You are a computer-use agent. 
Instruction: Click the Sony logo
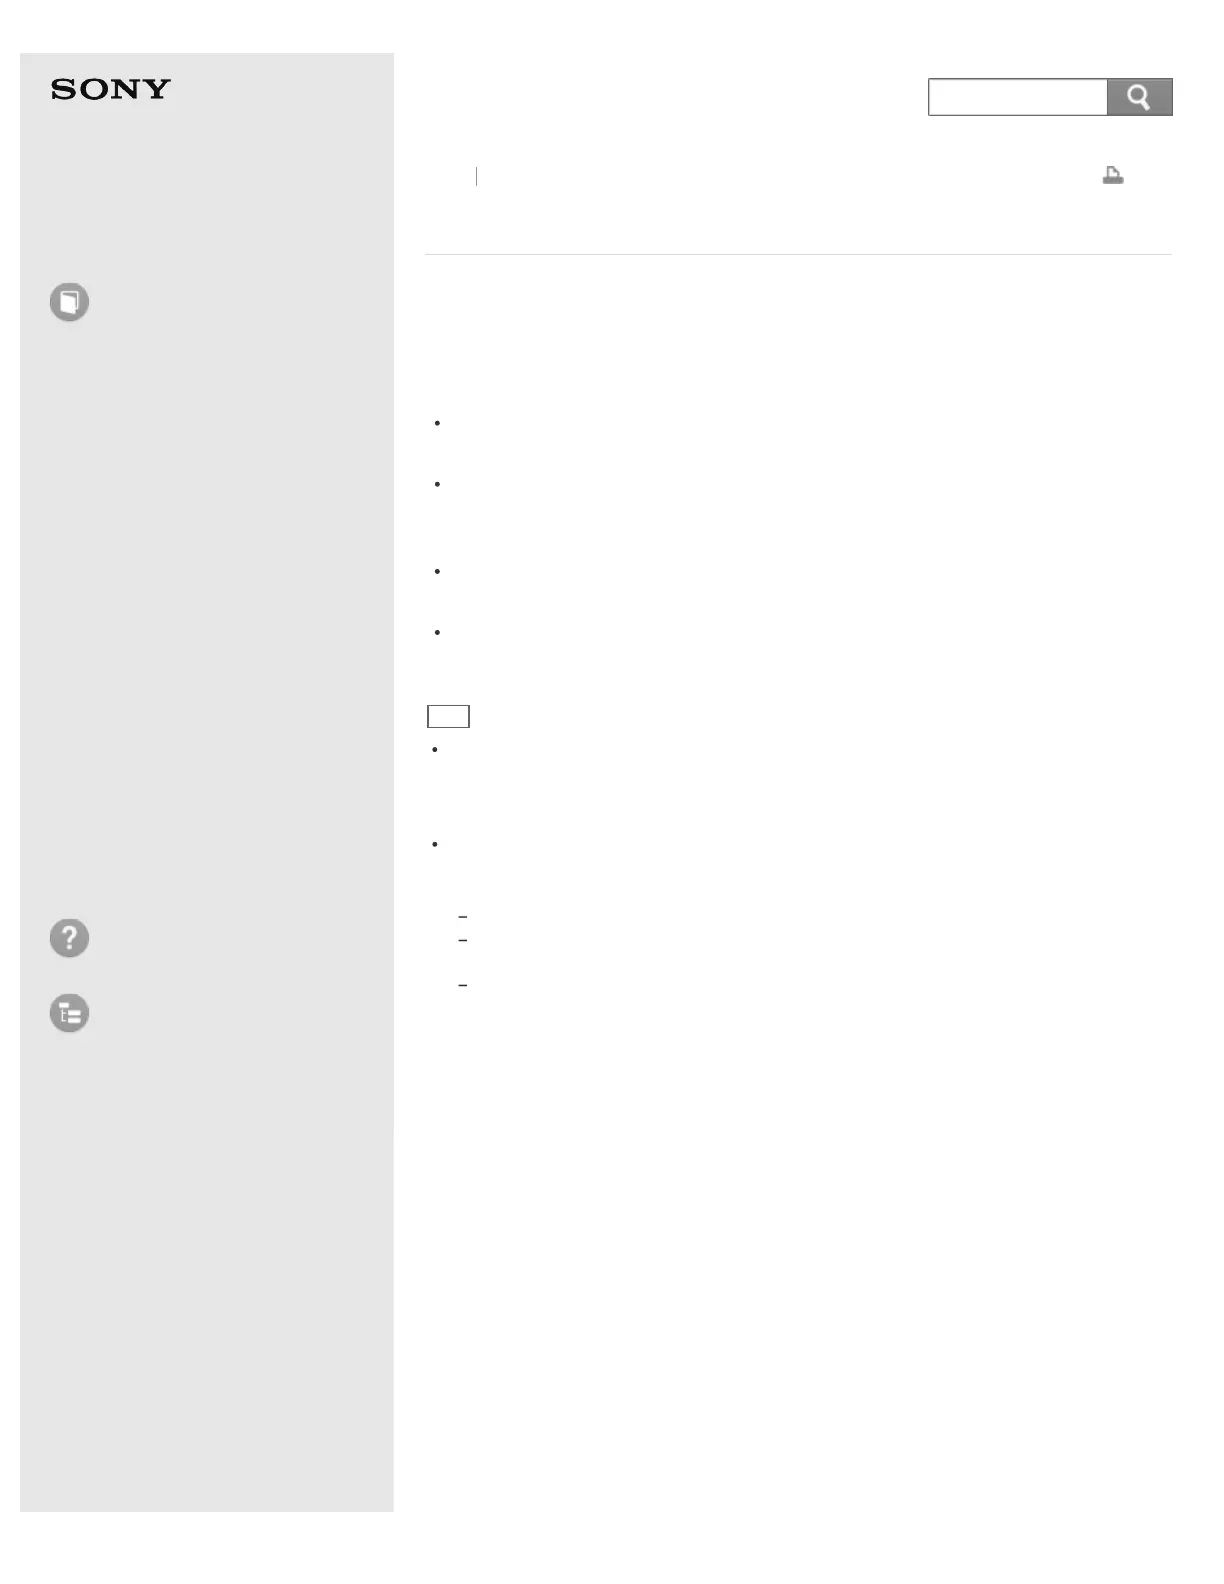point(111,90)
